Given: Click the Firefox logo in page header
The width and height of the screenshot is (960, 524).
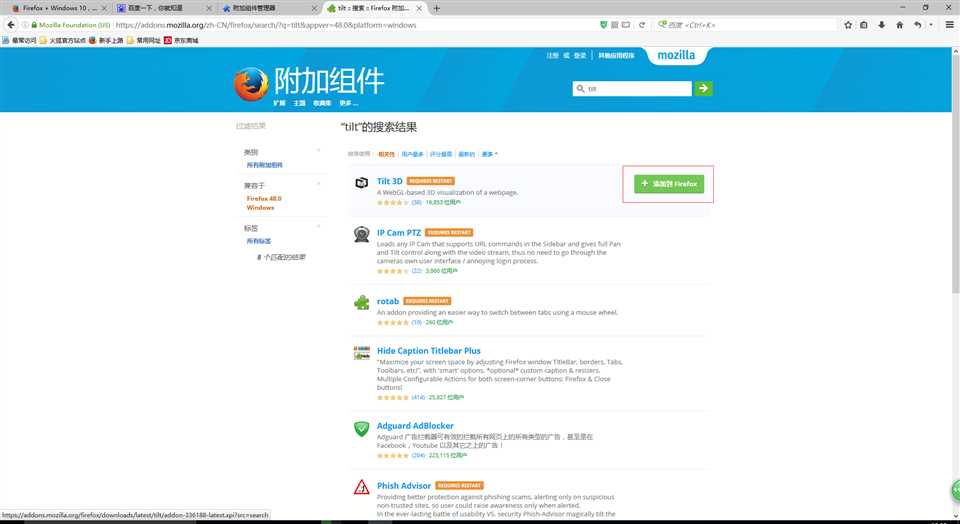Looking at the screenshot, I should pos(251,84).
